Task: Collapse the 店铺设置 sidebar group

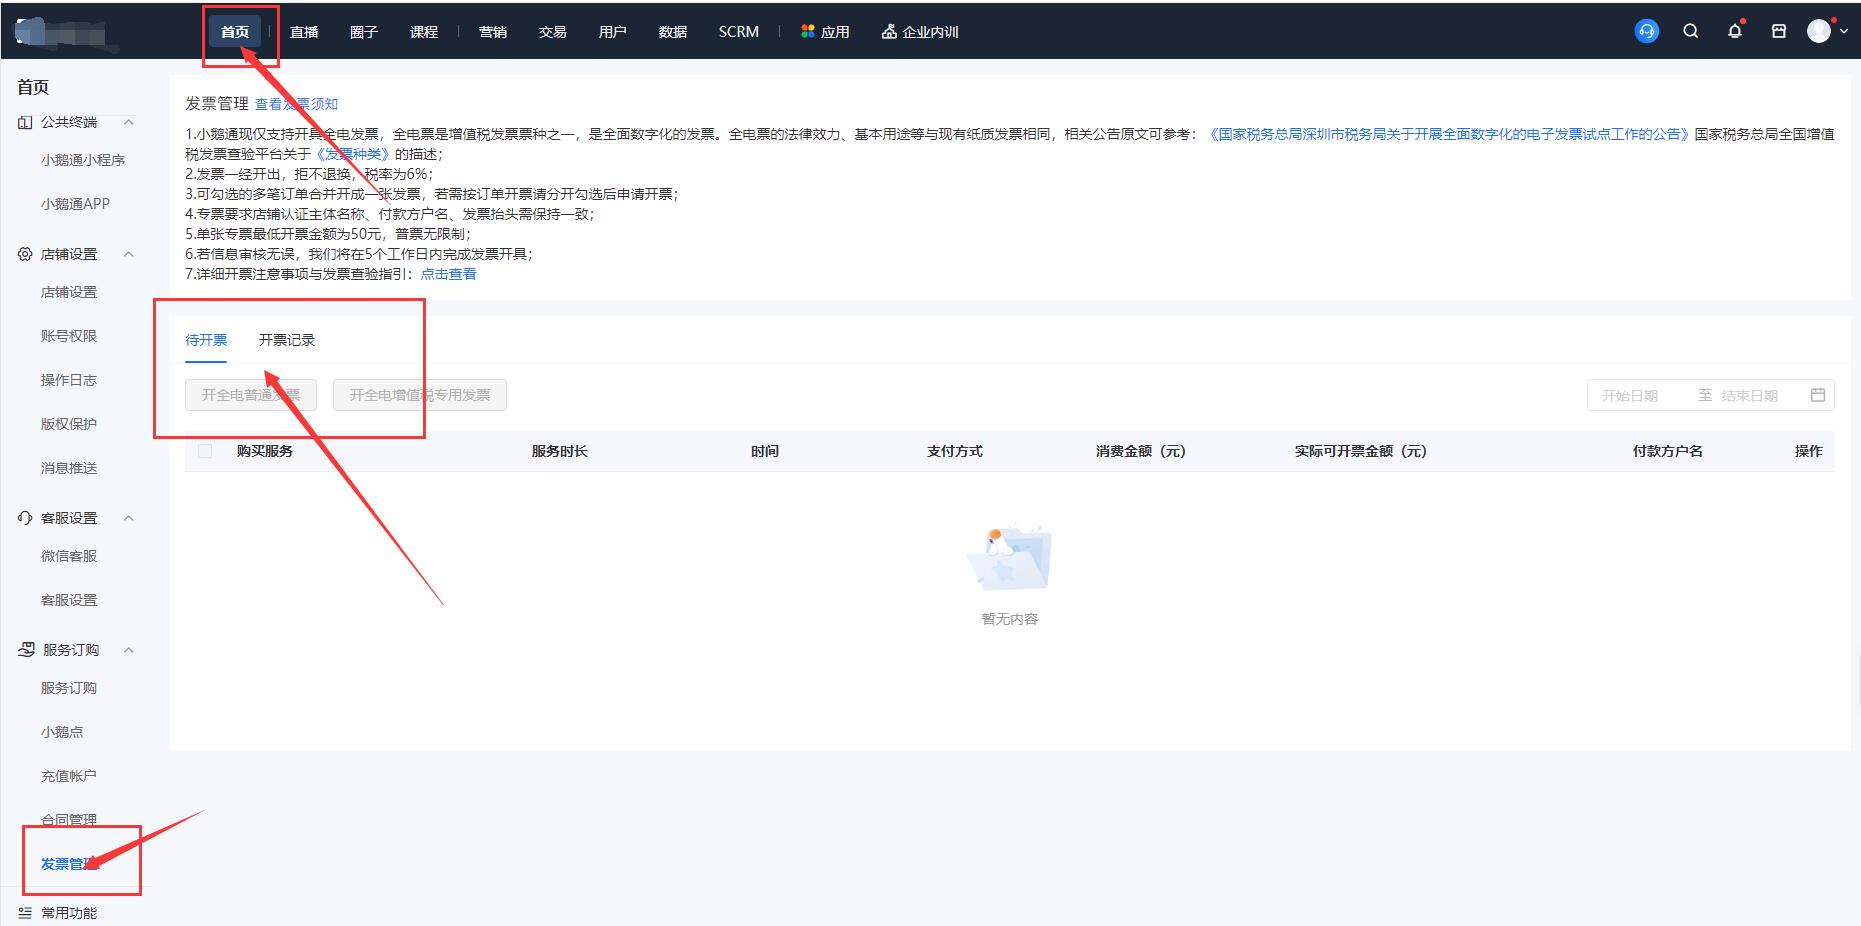Action: [128, 254]
